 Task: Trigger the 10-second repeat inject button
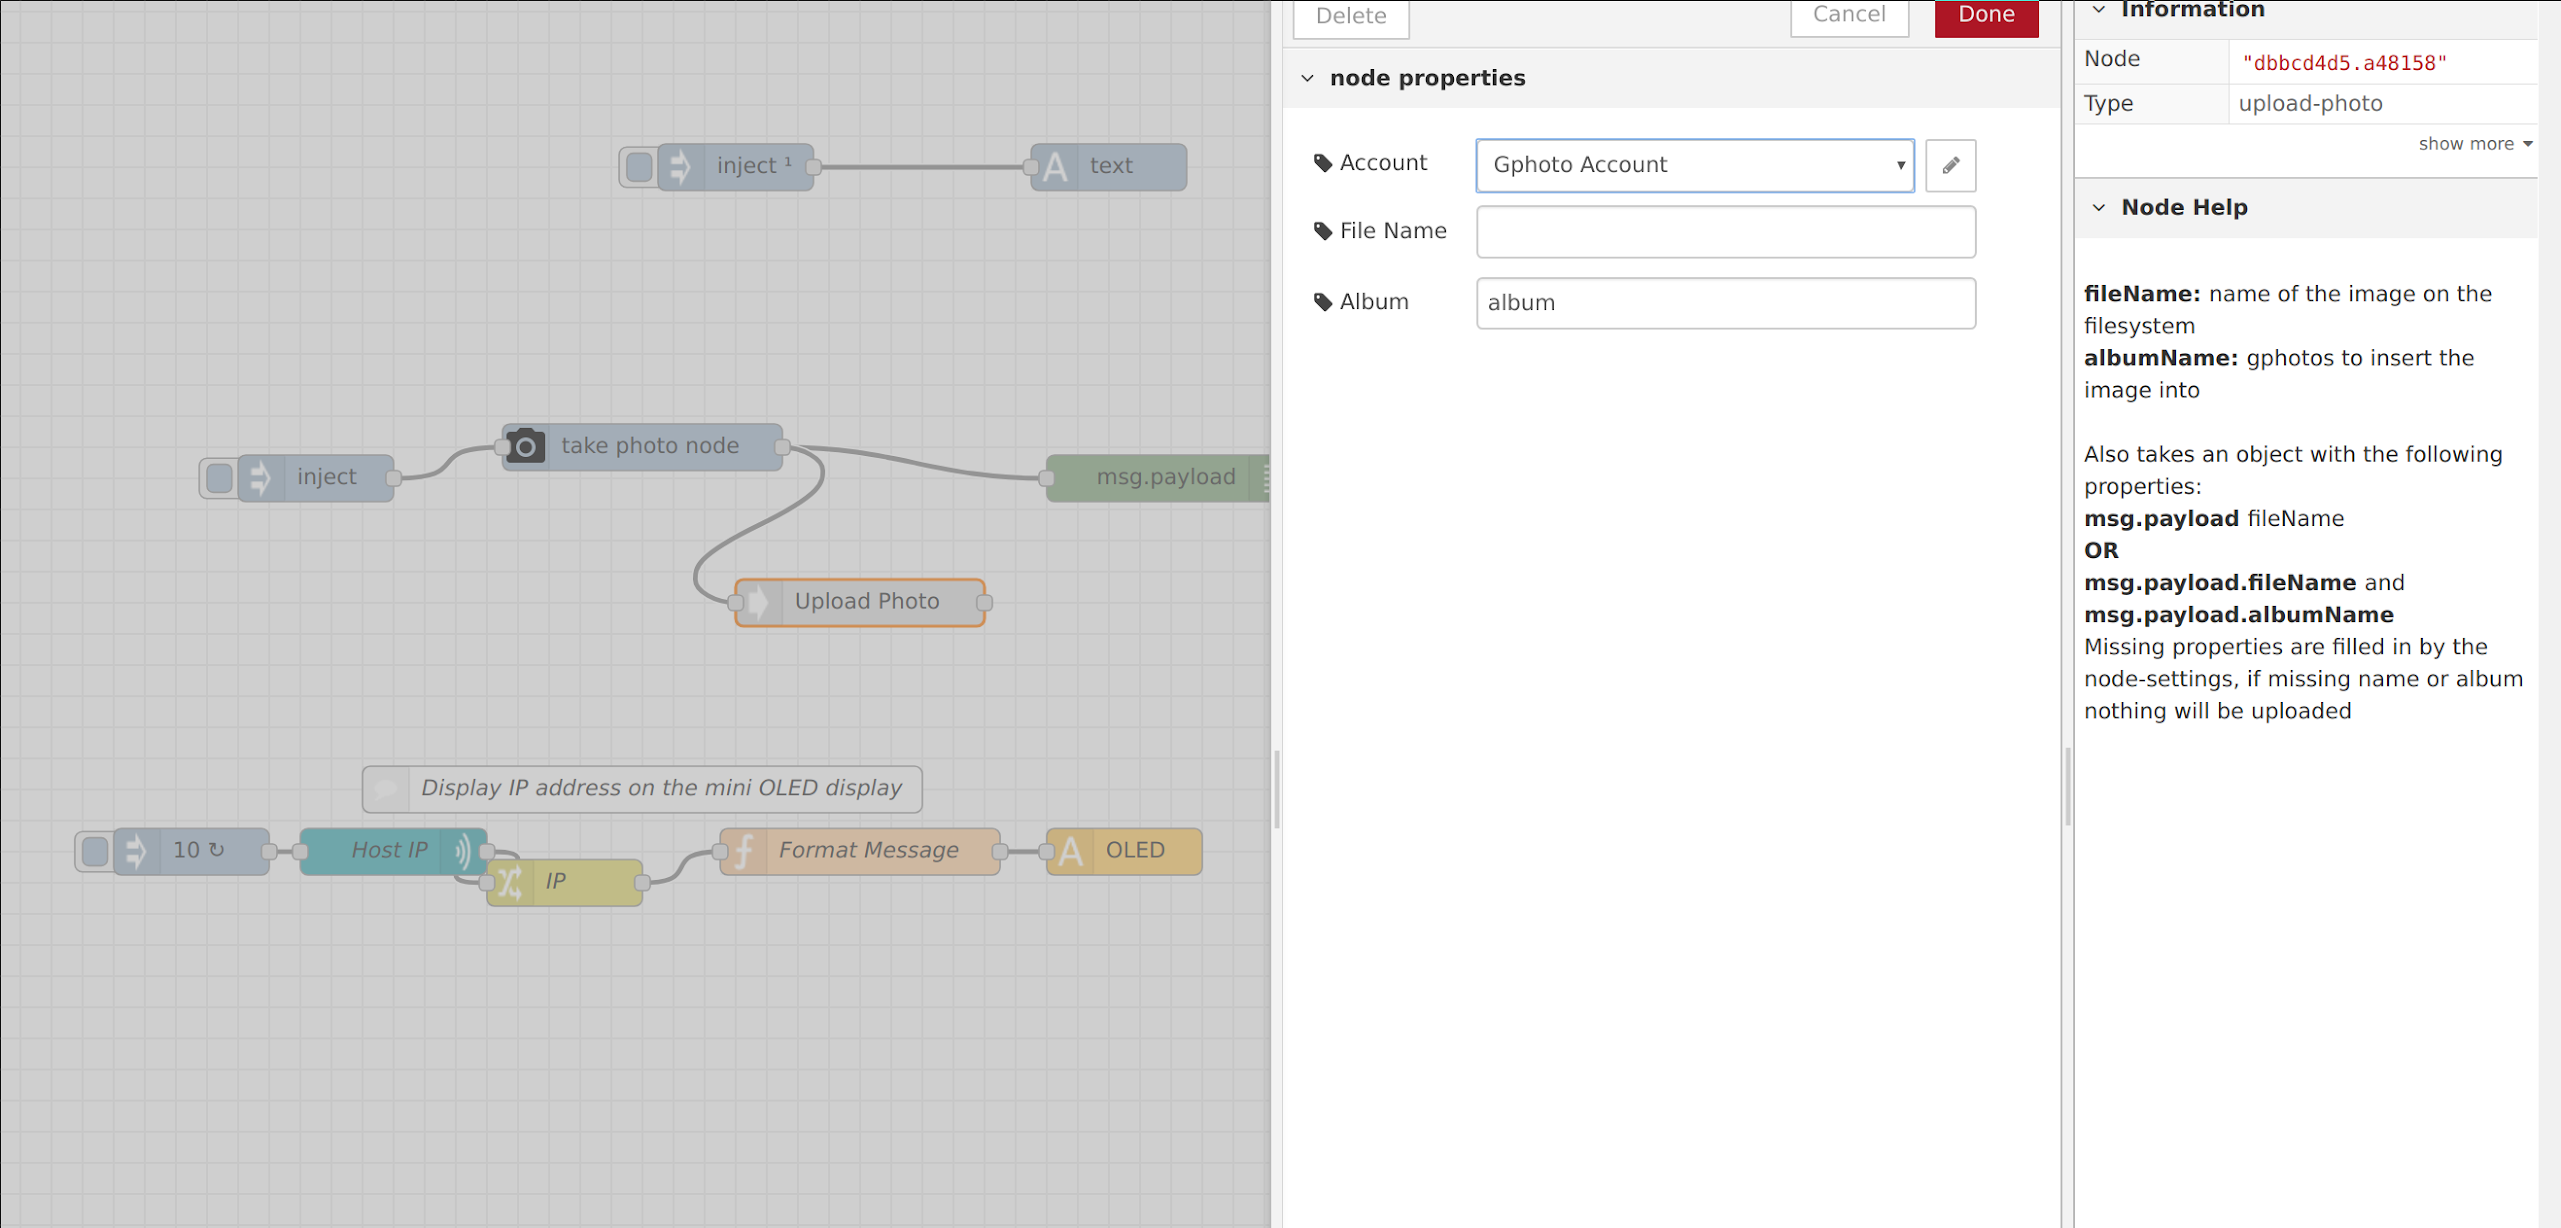coord(94,851)
